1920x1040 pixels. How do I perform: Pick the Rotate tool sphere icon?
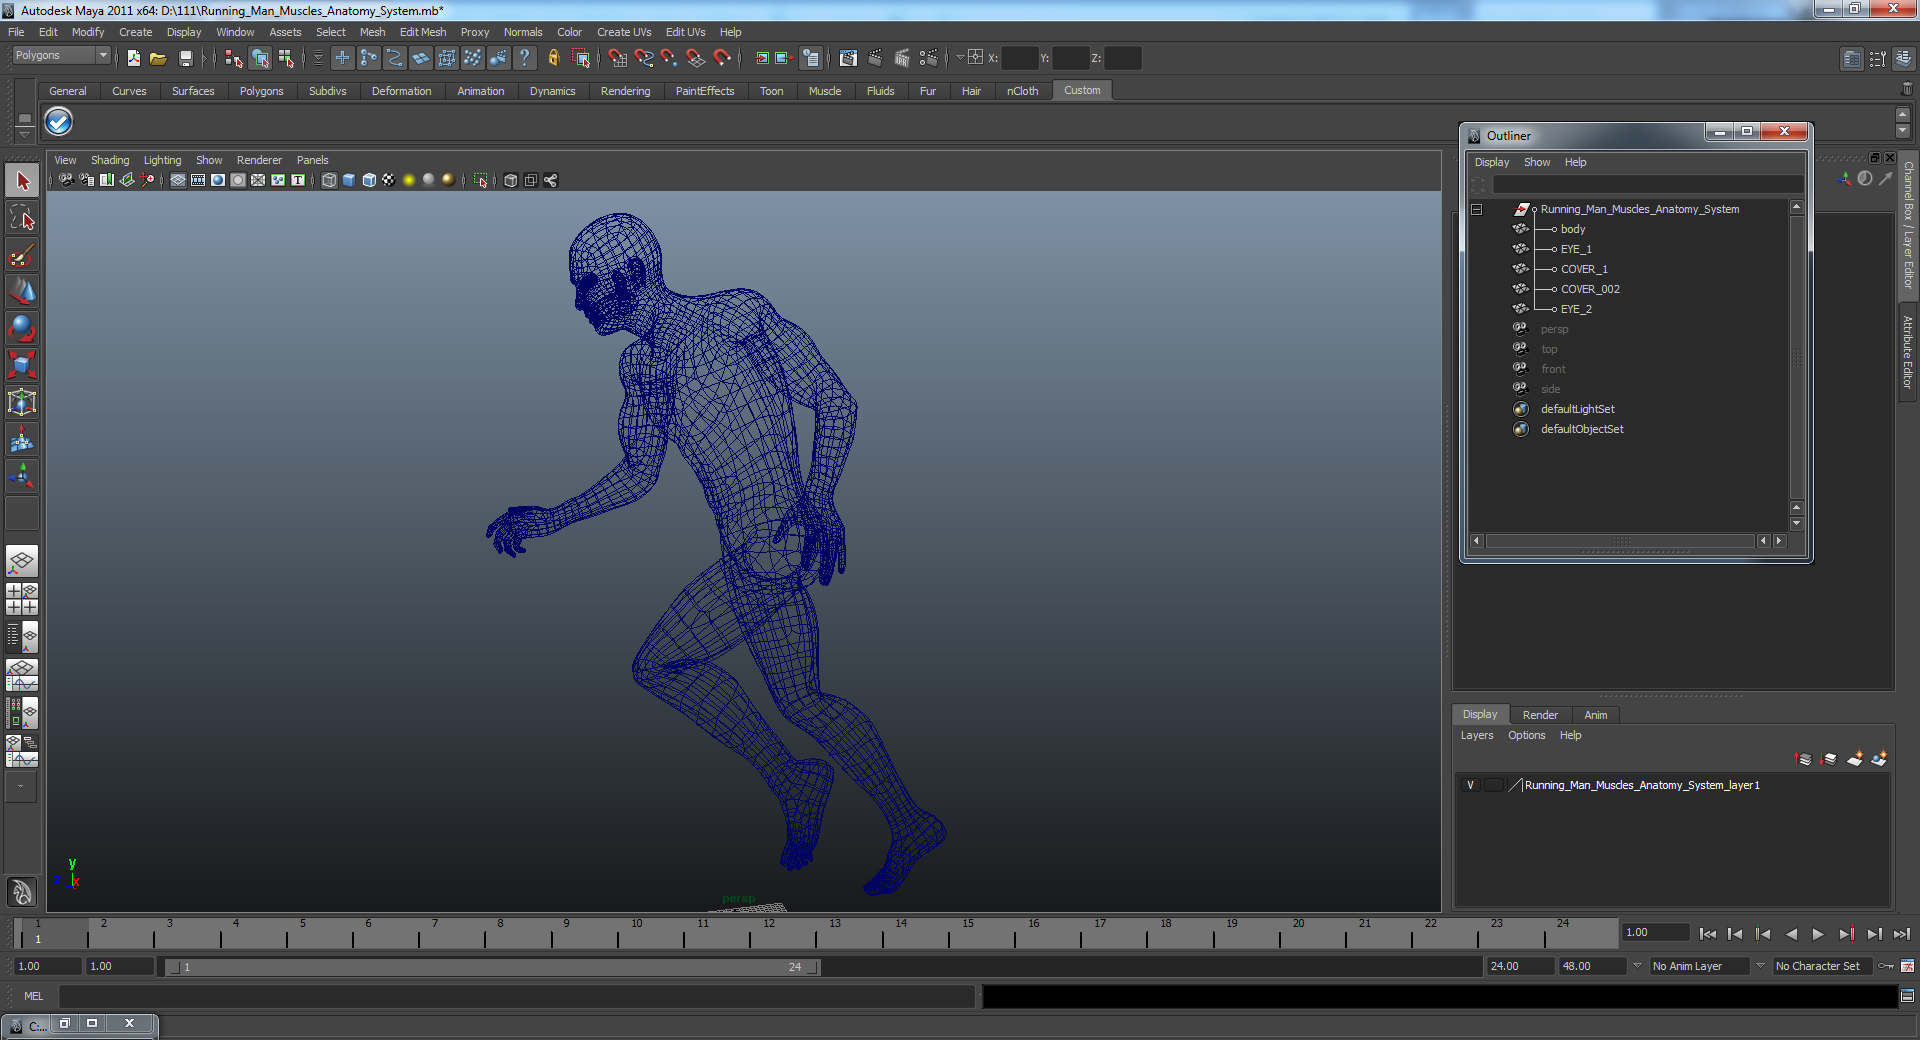coord(22,328)
